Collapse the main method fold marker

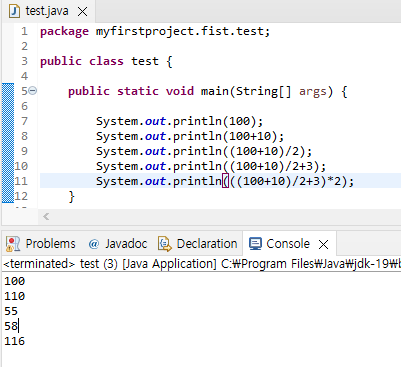pyautogui.click(x=32, y=90)
